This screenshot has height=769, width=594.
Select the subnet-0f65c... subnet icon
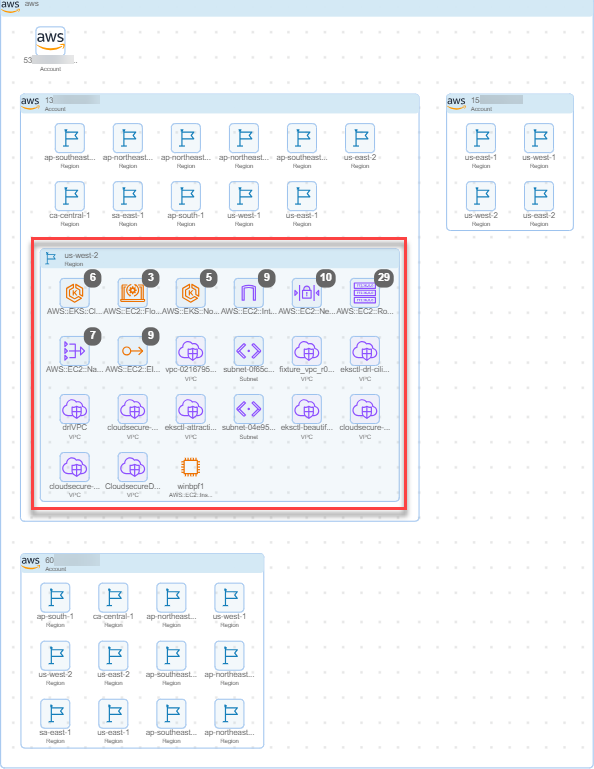(x=249, y=351)
